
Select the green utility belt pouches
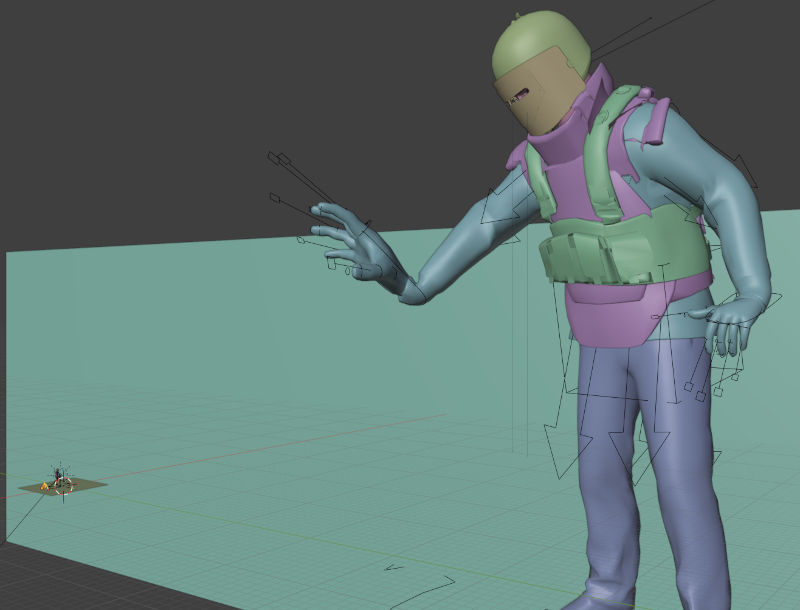point(620,257)
